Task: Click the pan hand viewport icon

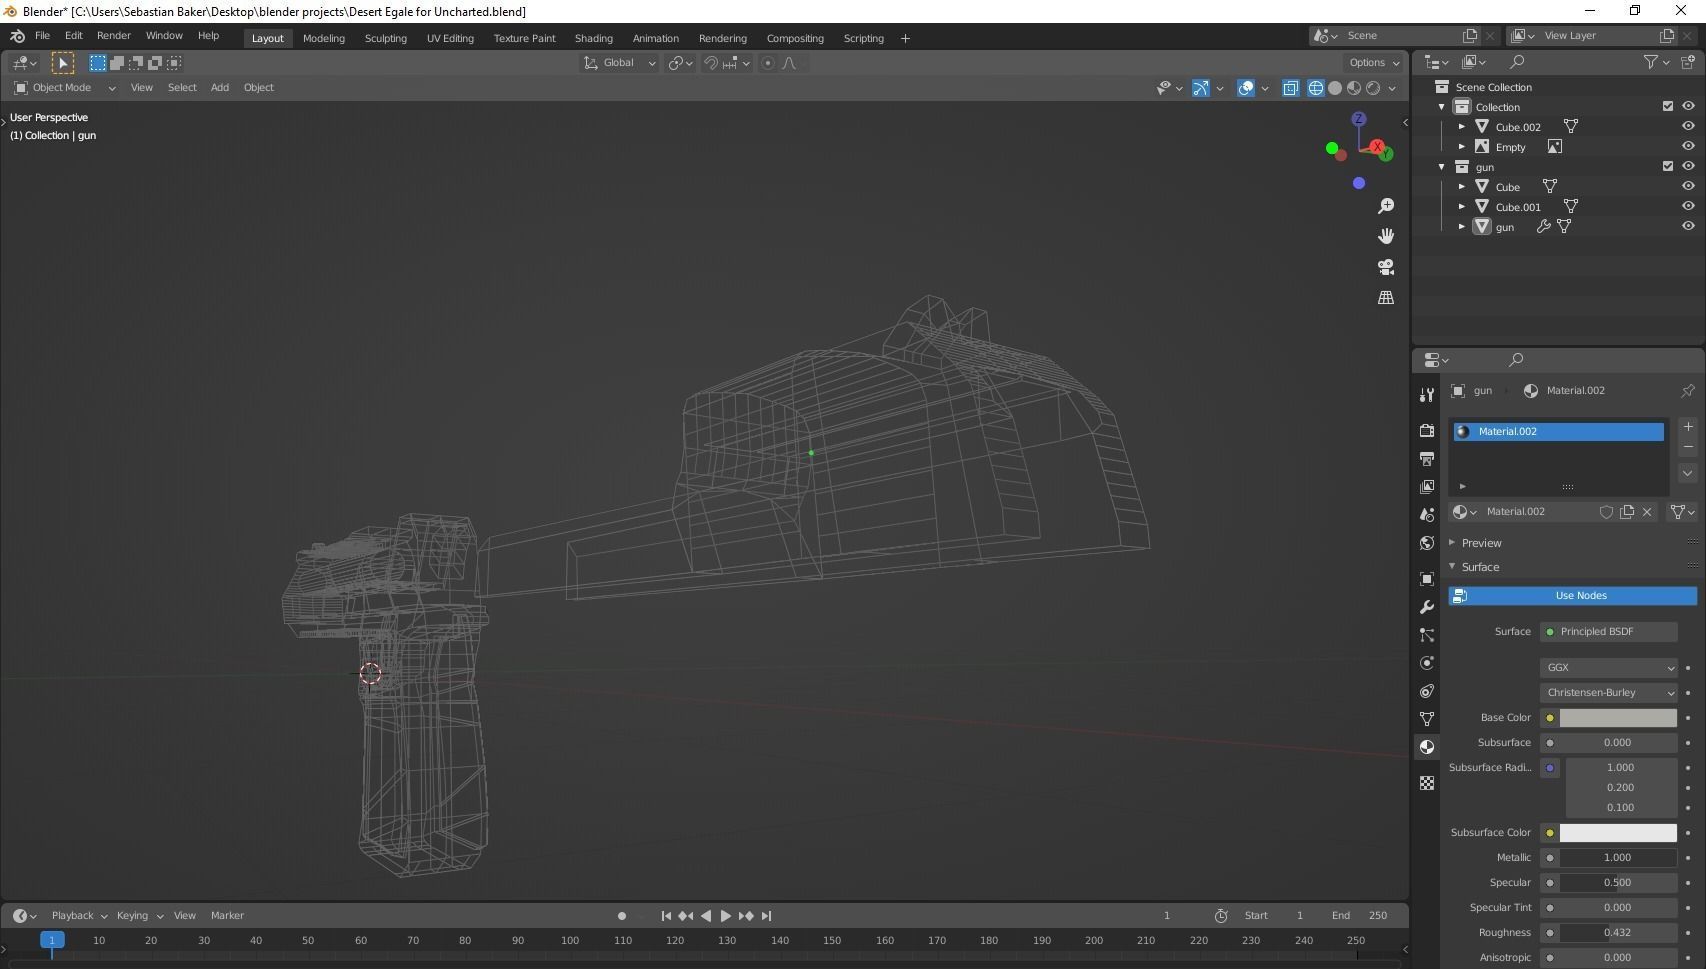Action: point(1386,236)
